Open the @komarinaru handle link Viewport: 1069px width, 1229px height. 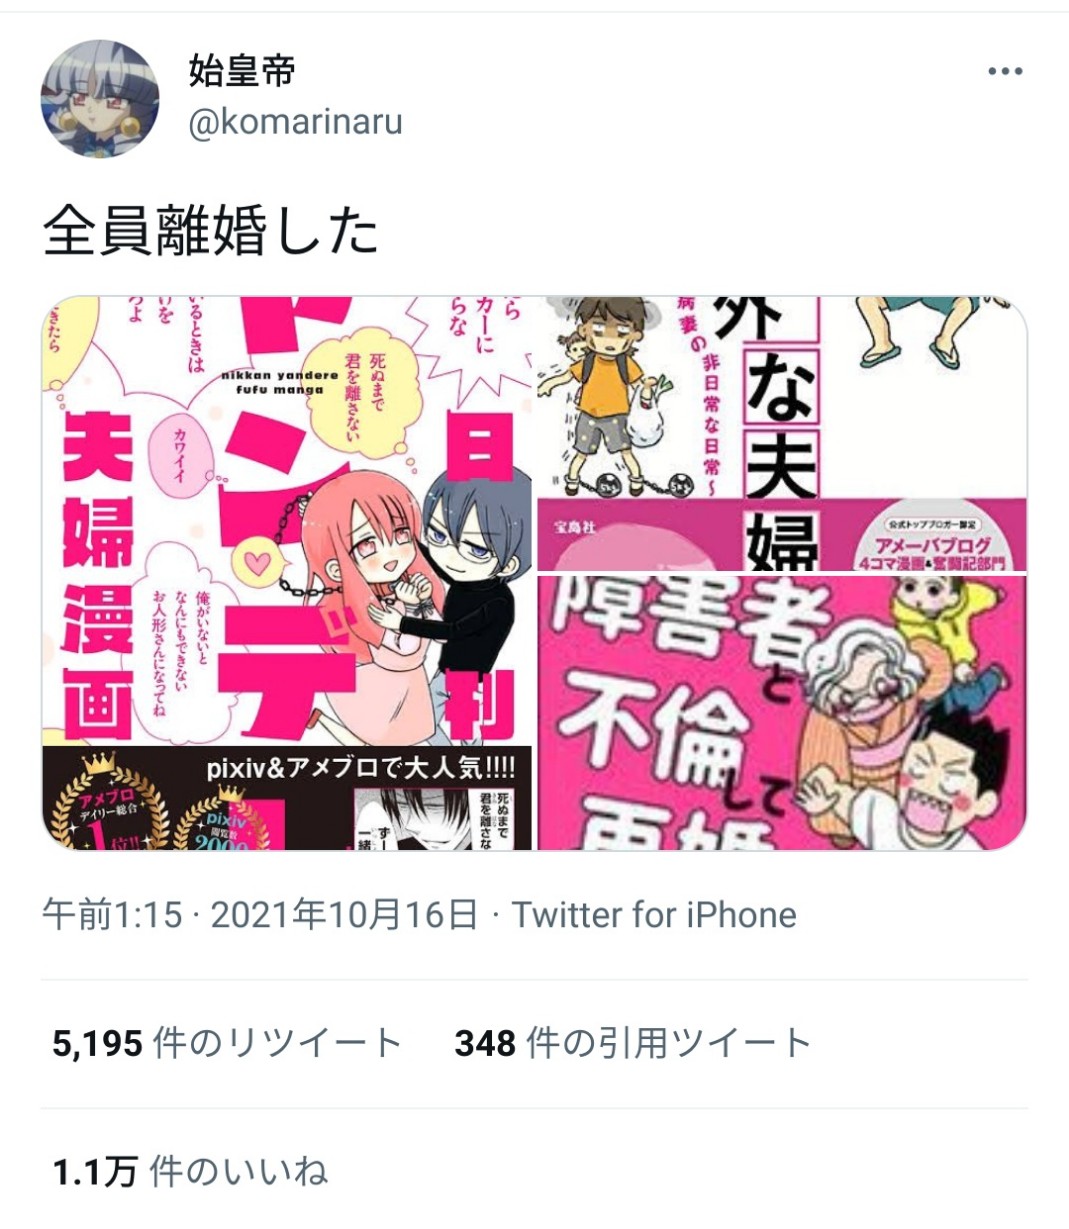[x=295, y=122]
